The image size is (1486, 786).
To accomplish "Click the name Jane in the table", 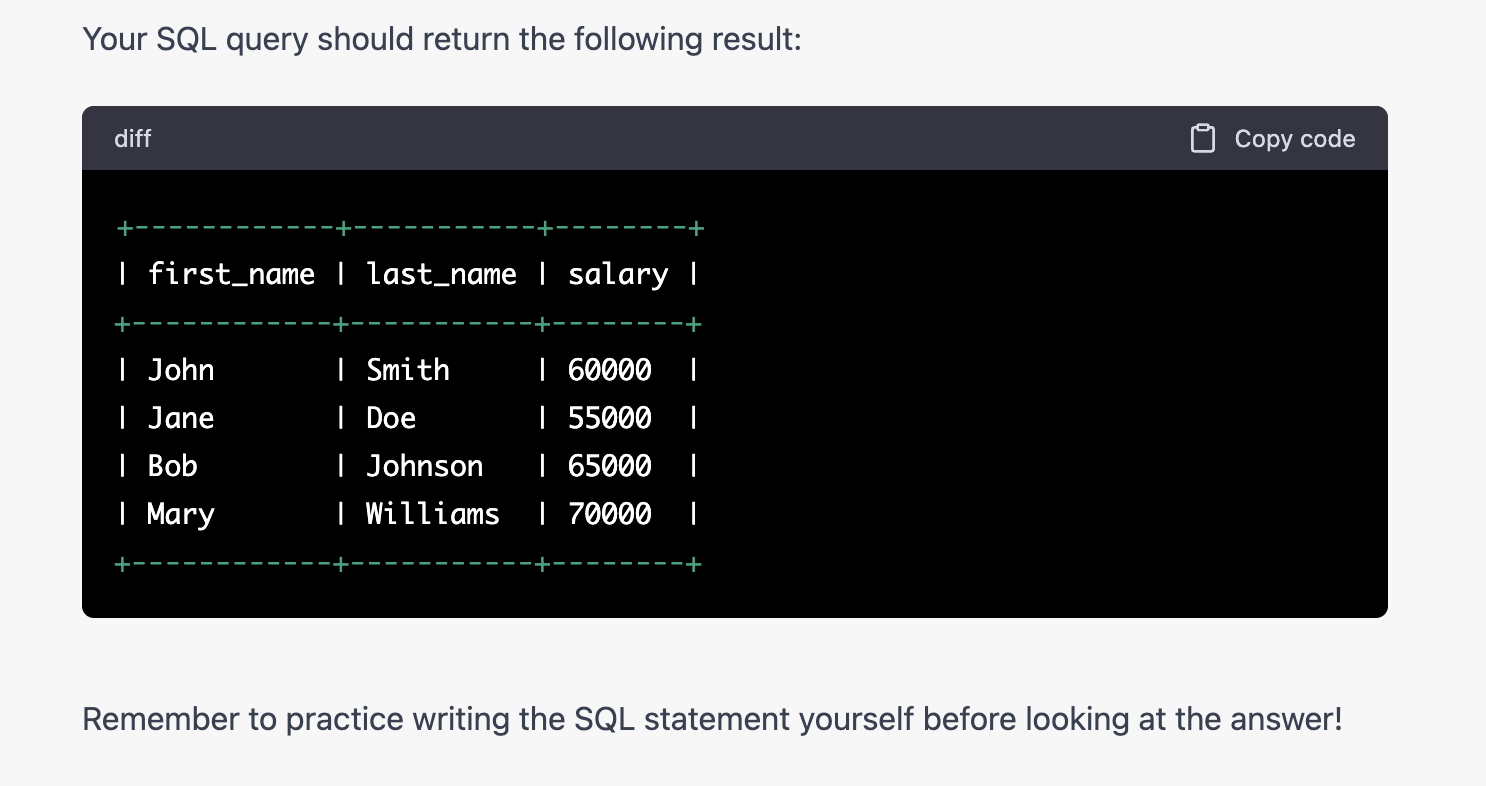I will point(181,418).
